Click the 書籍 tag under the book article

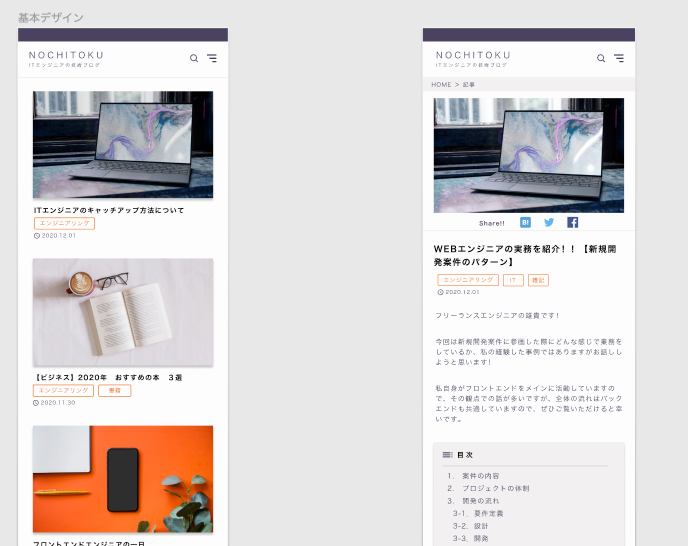[x=115, y=391]
